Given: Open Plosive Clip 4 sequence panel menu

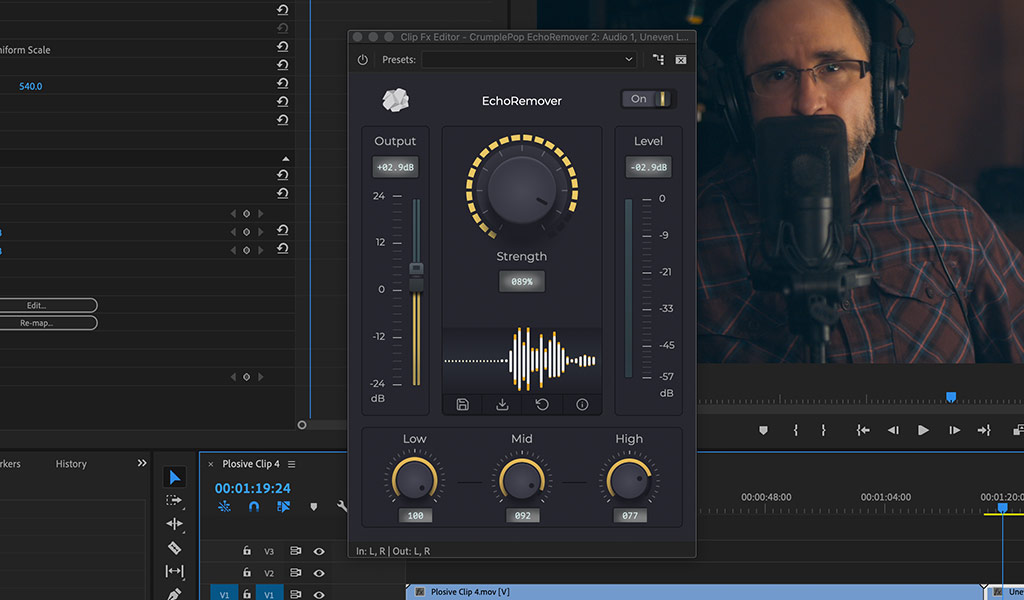Looking at the screenshot, I should (x=291, y=464).
